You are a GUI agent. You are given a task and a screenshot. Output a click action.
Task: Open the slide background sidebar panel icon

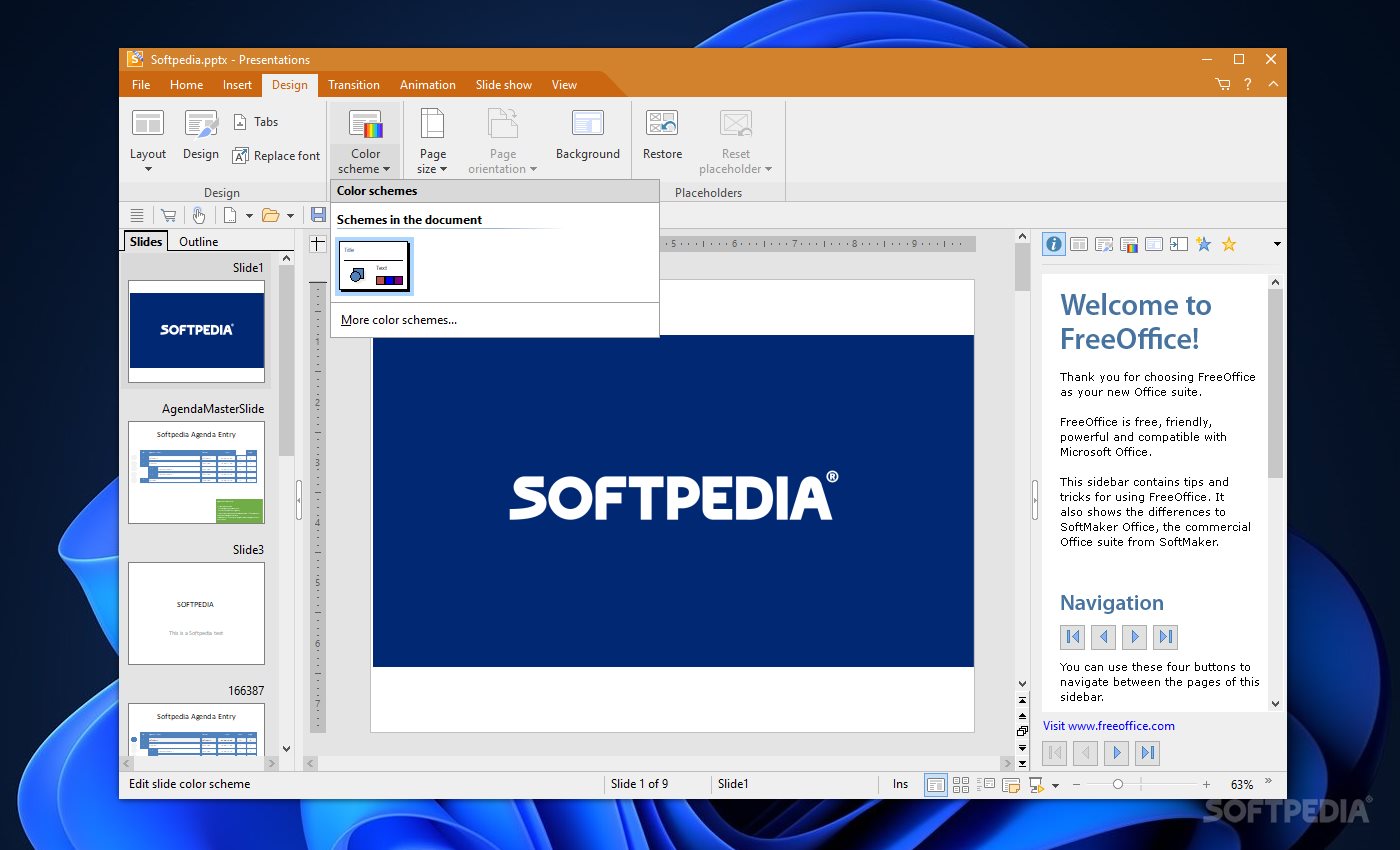point(1154,244)
